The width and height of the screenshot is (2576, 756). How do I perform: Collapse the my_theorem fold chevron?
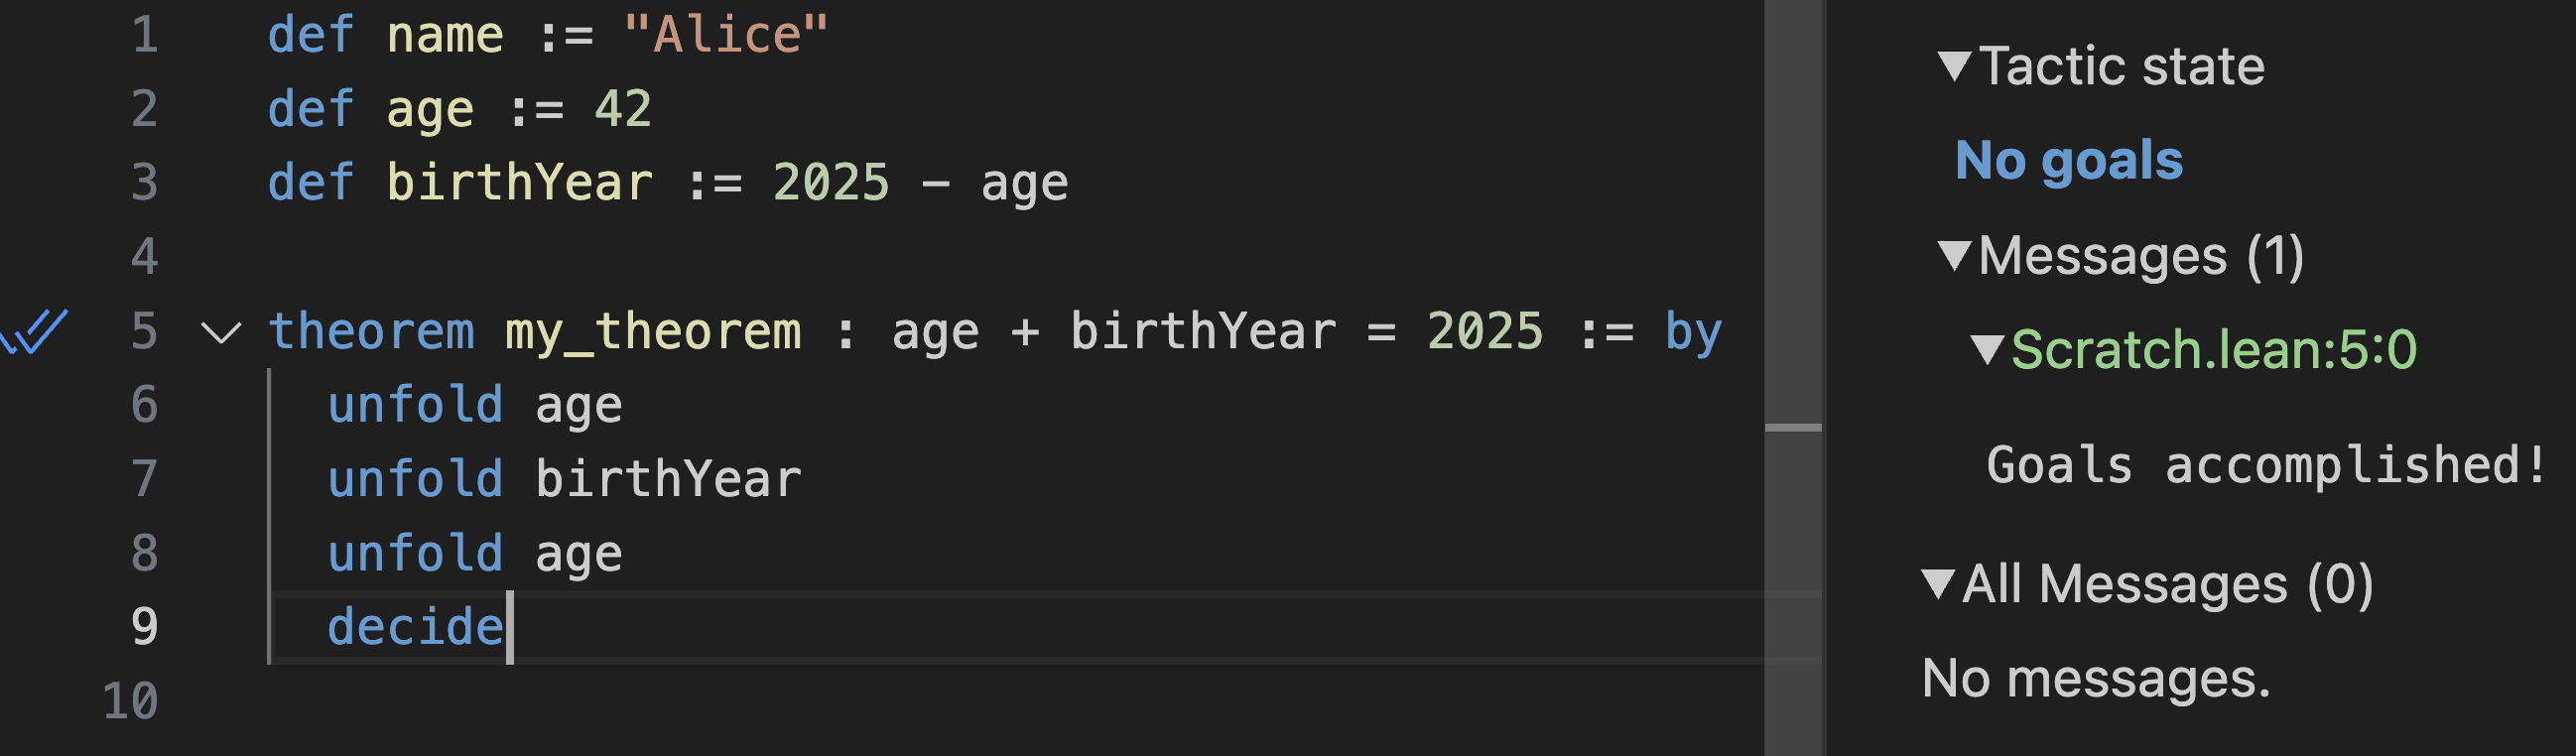pos(221,332)
